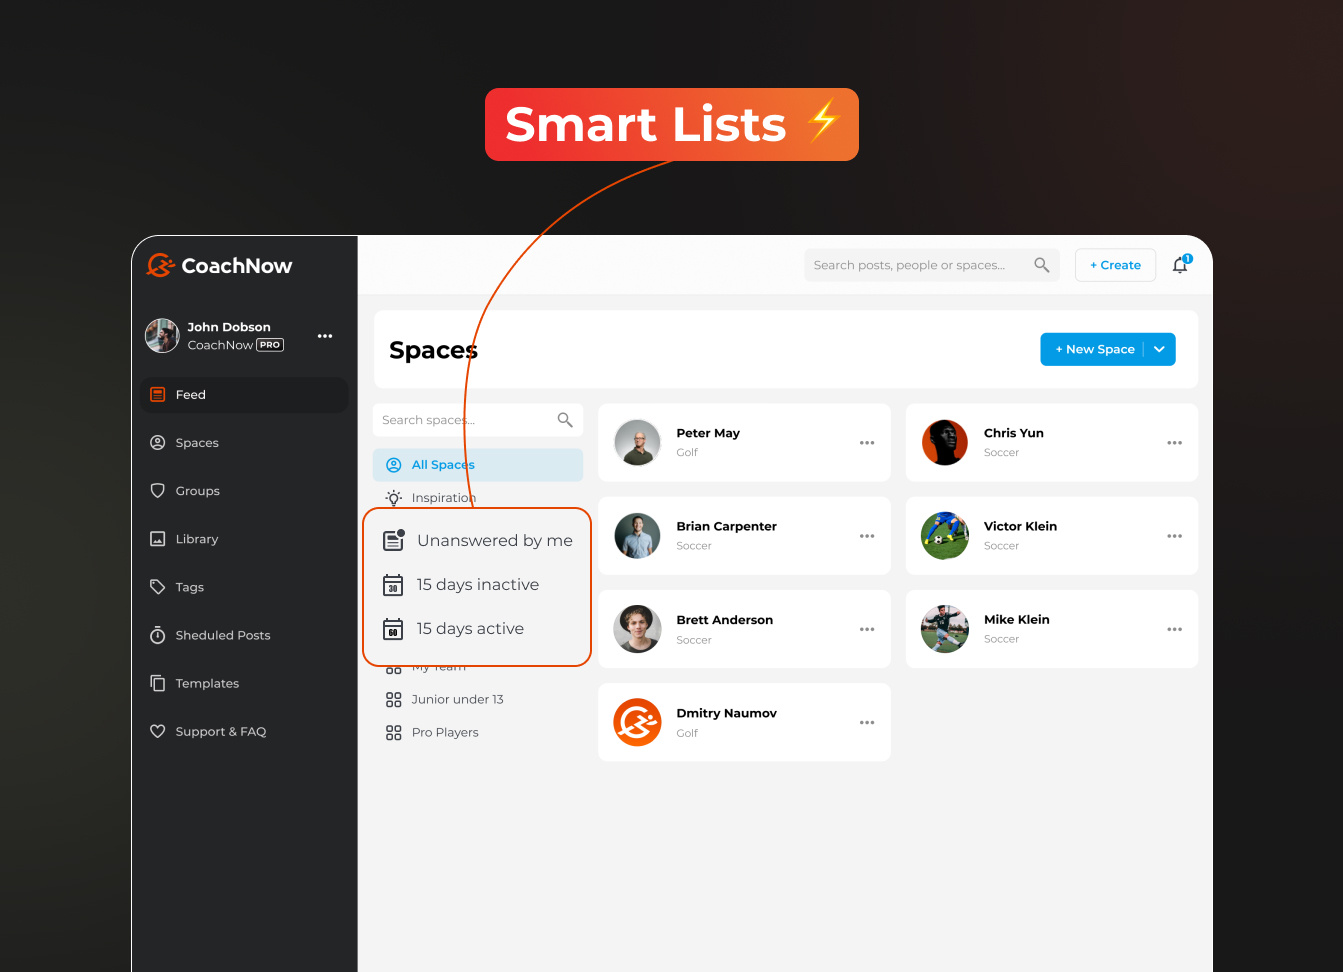
Task: Open John Dobson's profile options menu
Action: pos(325,336)
